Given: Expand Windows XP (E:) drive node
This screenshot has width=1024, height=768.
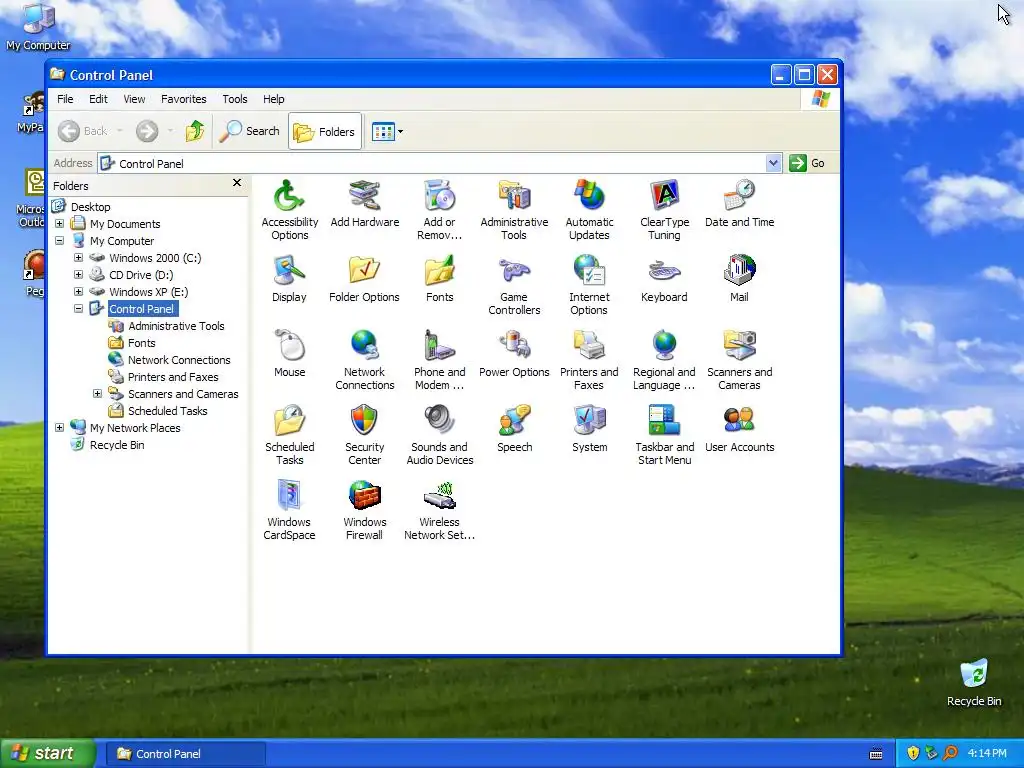Looking at the screenshot, I should tap(78, 291).
